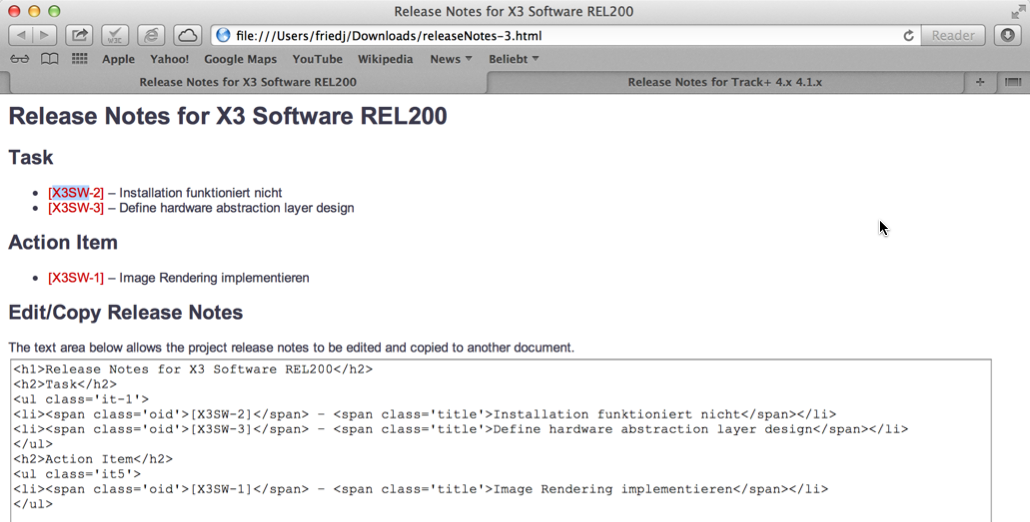This screenshot has height=522, width=1030.
Task: Open the Google Maps bookmark
Action: coord(240,59)
